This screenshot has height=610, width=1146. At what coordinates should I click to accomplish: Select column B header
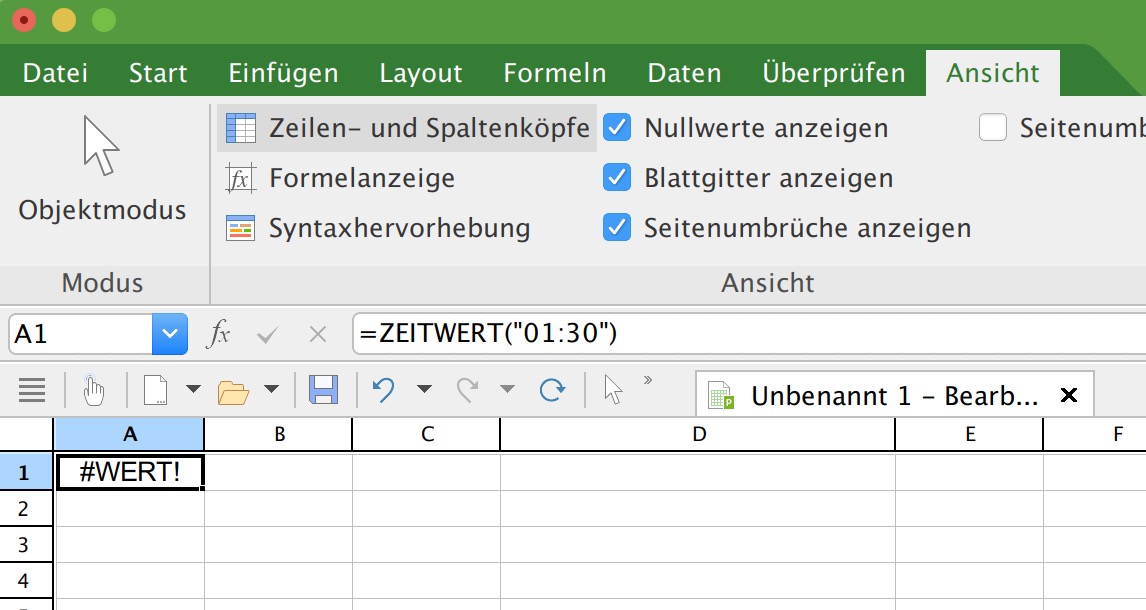[278, 435]
